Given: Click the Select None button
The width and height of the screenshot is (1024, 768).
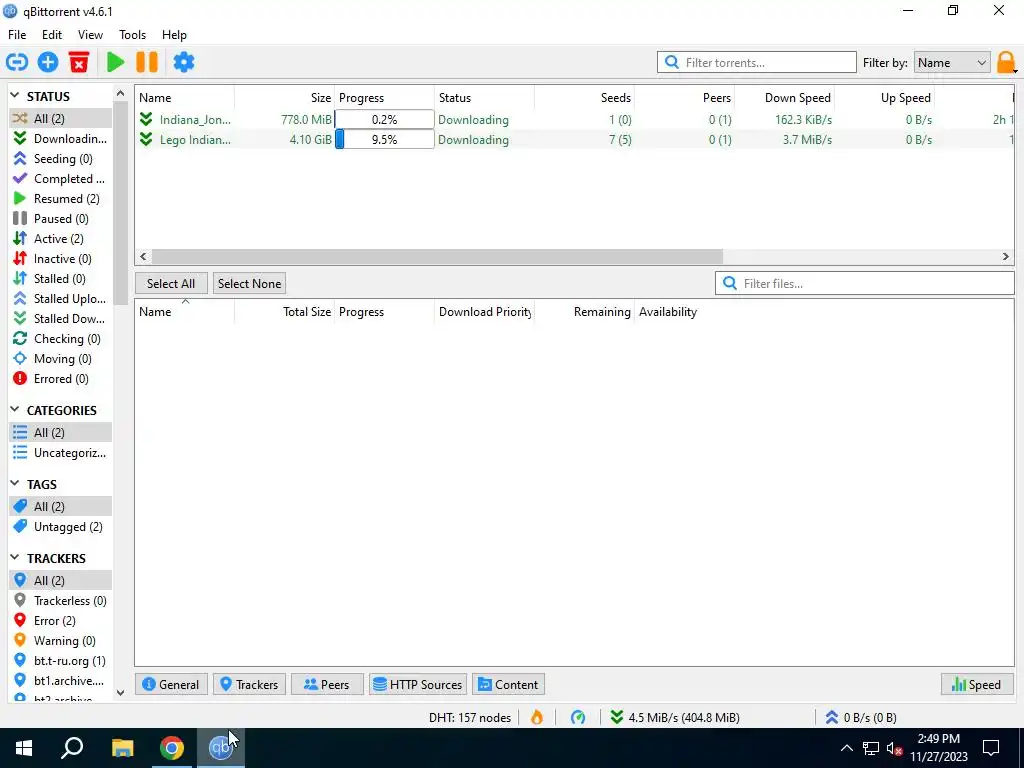Looking at the screenshot, I should pos(249,283).
